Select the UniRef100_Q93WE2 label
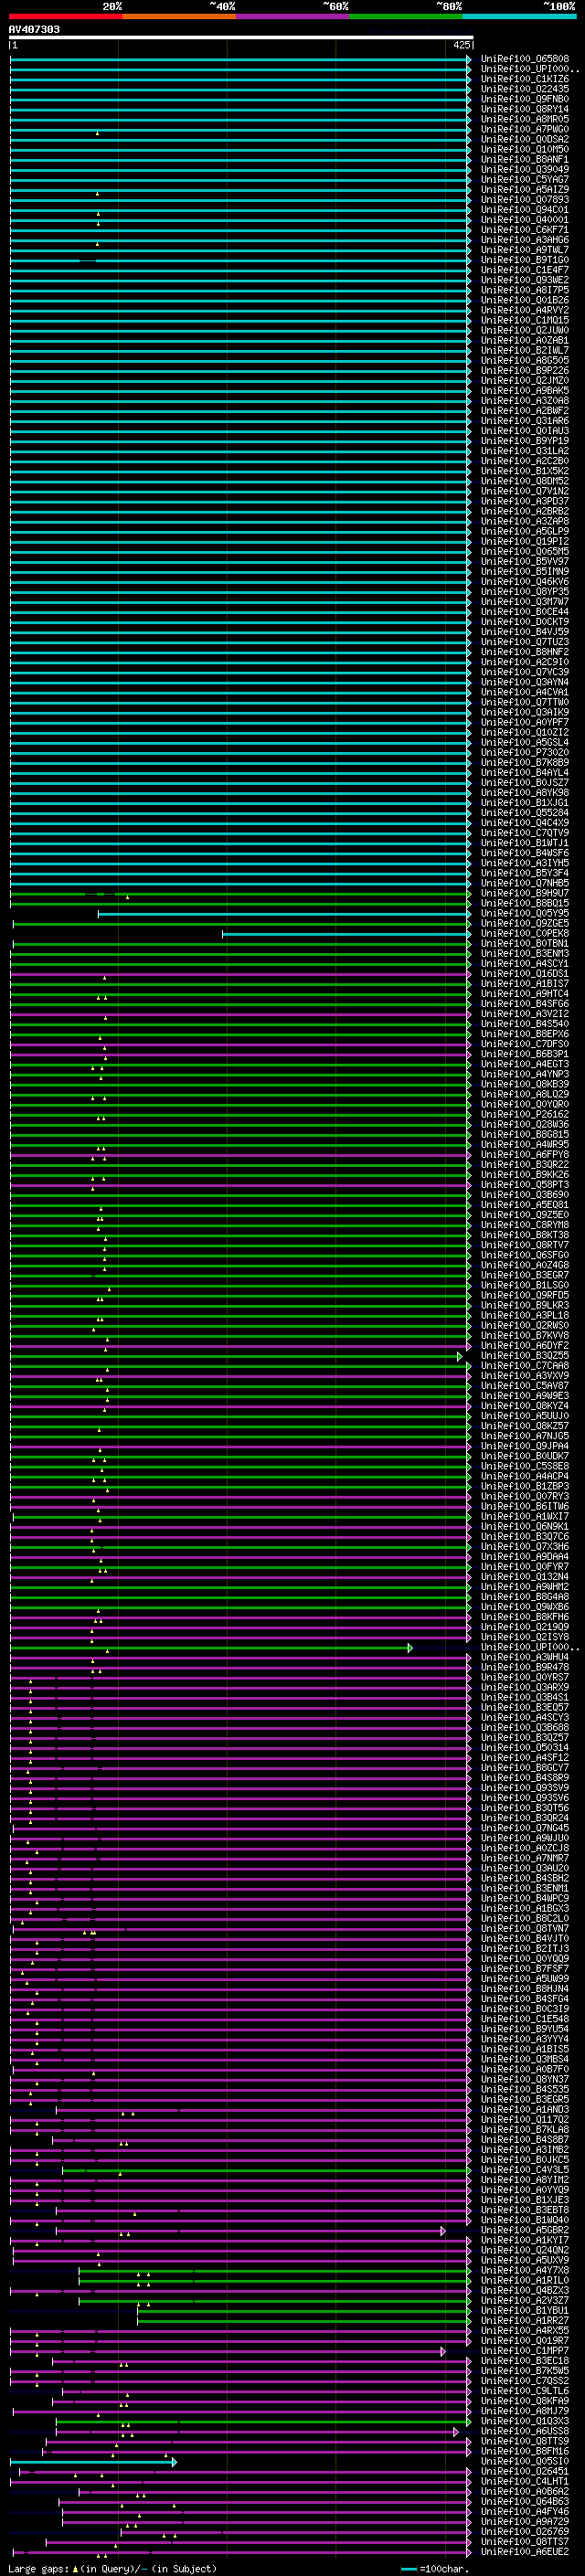 [x=525, y=280]
